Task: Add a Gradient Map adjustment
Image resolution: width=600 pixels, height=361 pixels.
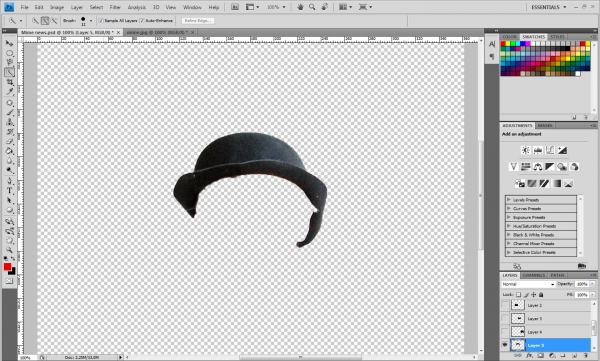Action: pos(556,183)
